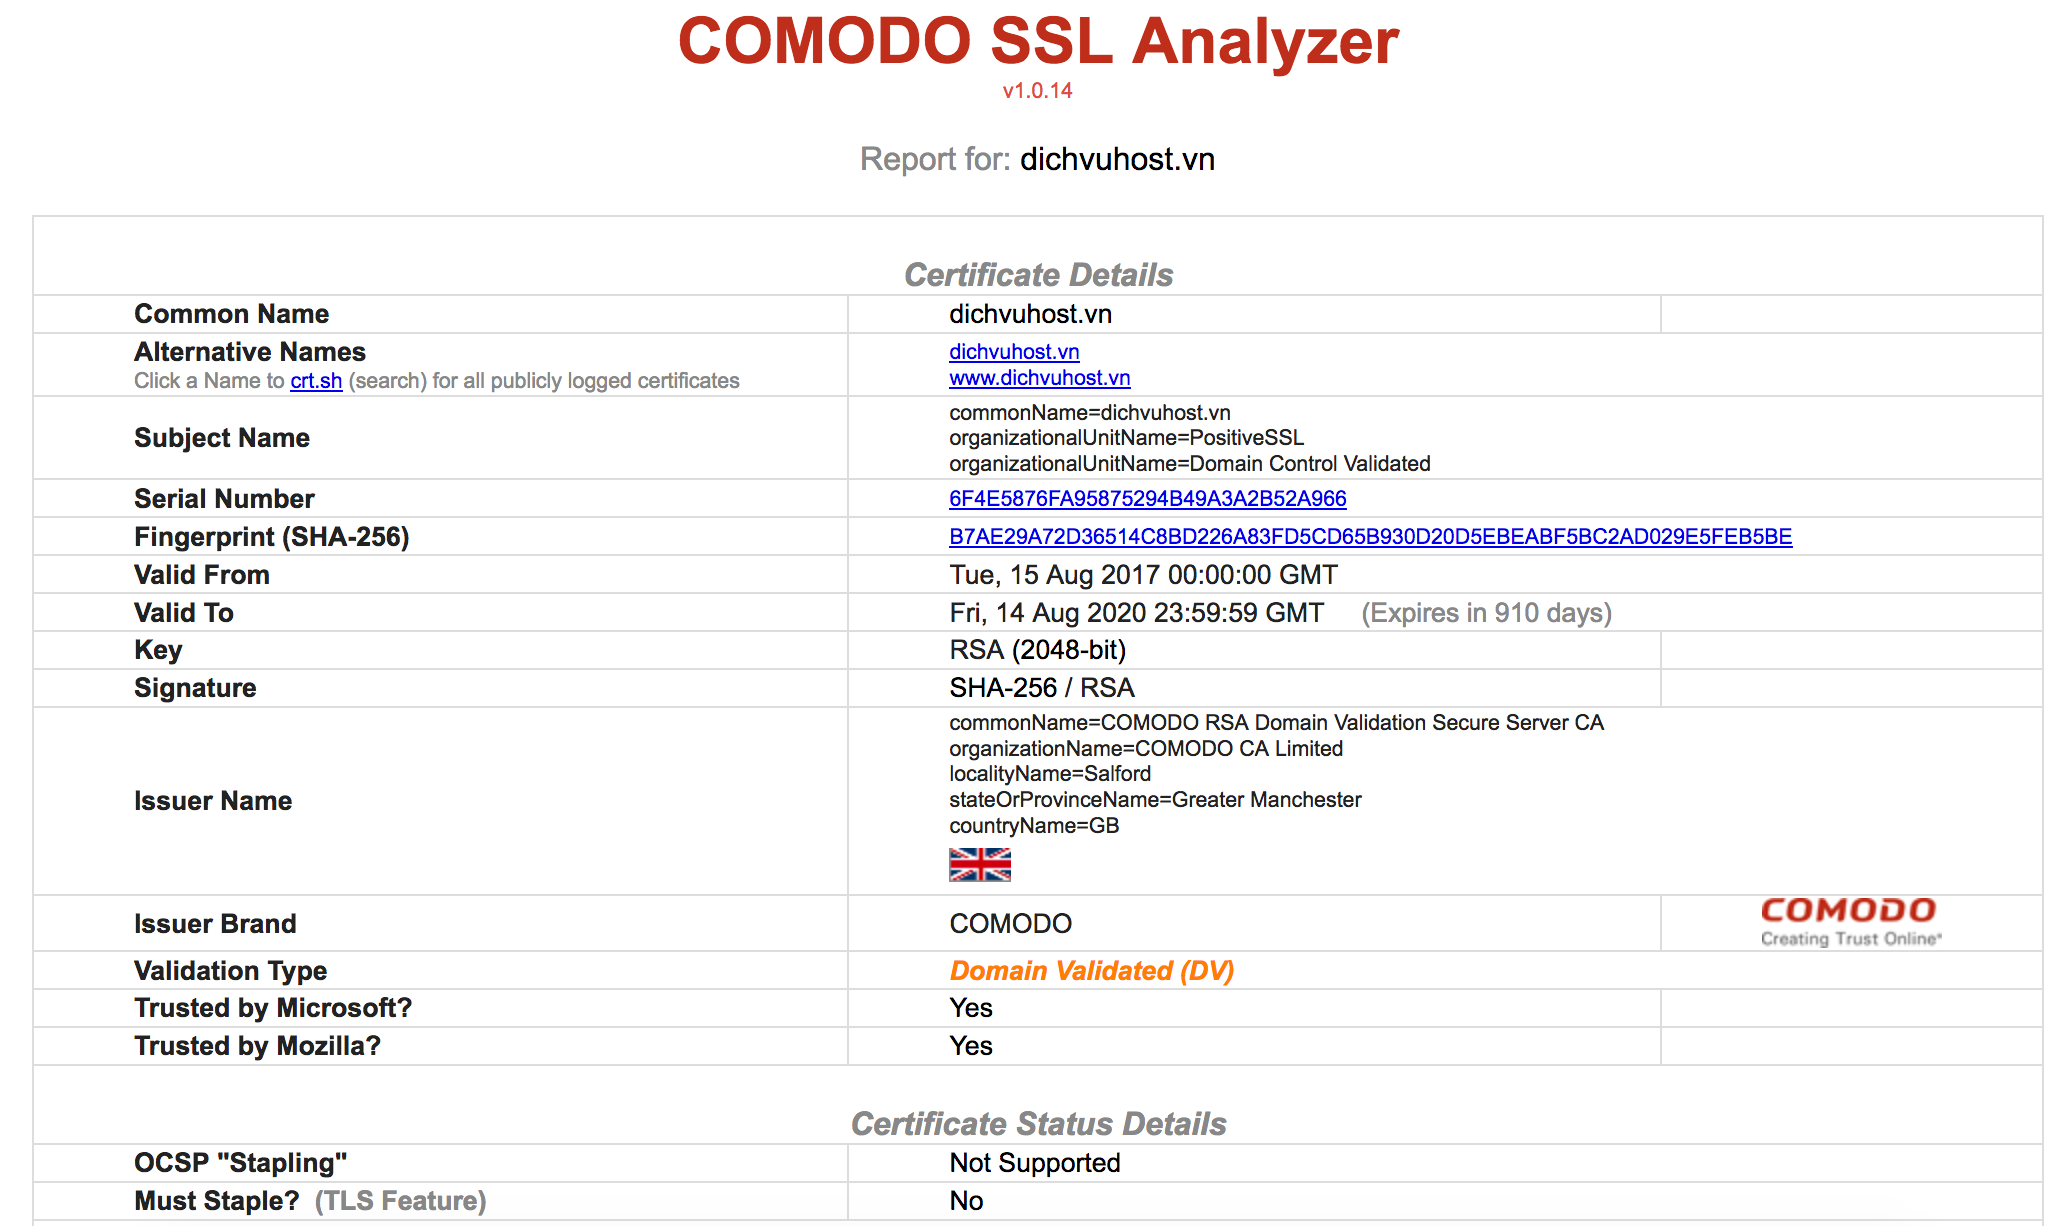
Task: Open the crt.sh link
Action: (x=316, y=381)
